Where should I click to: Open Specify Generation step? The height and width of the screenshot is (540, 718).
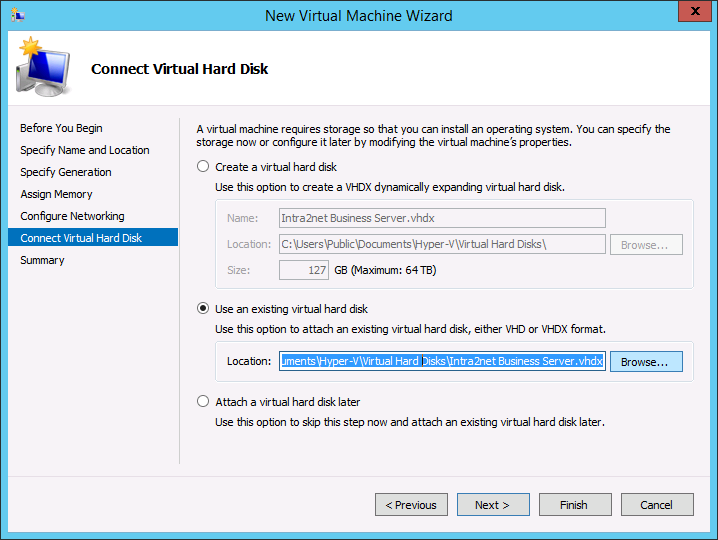pyautogui.click(x=66, y=172)
